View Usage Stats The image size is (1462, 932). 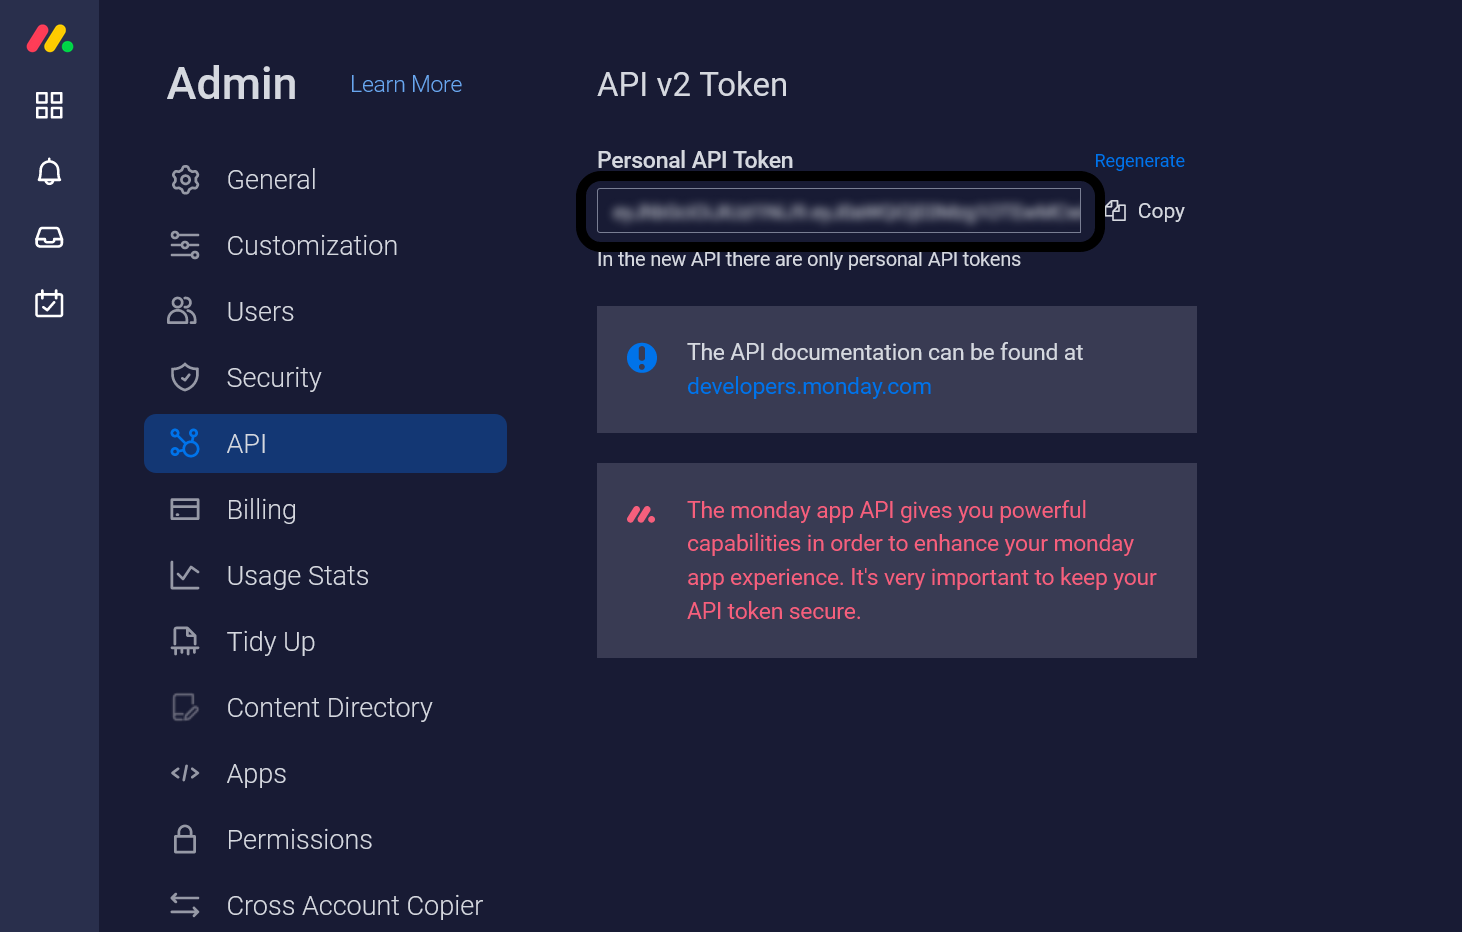coord(325,576)
